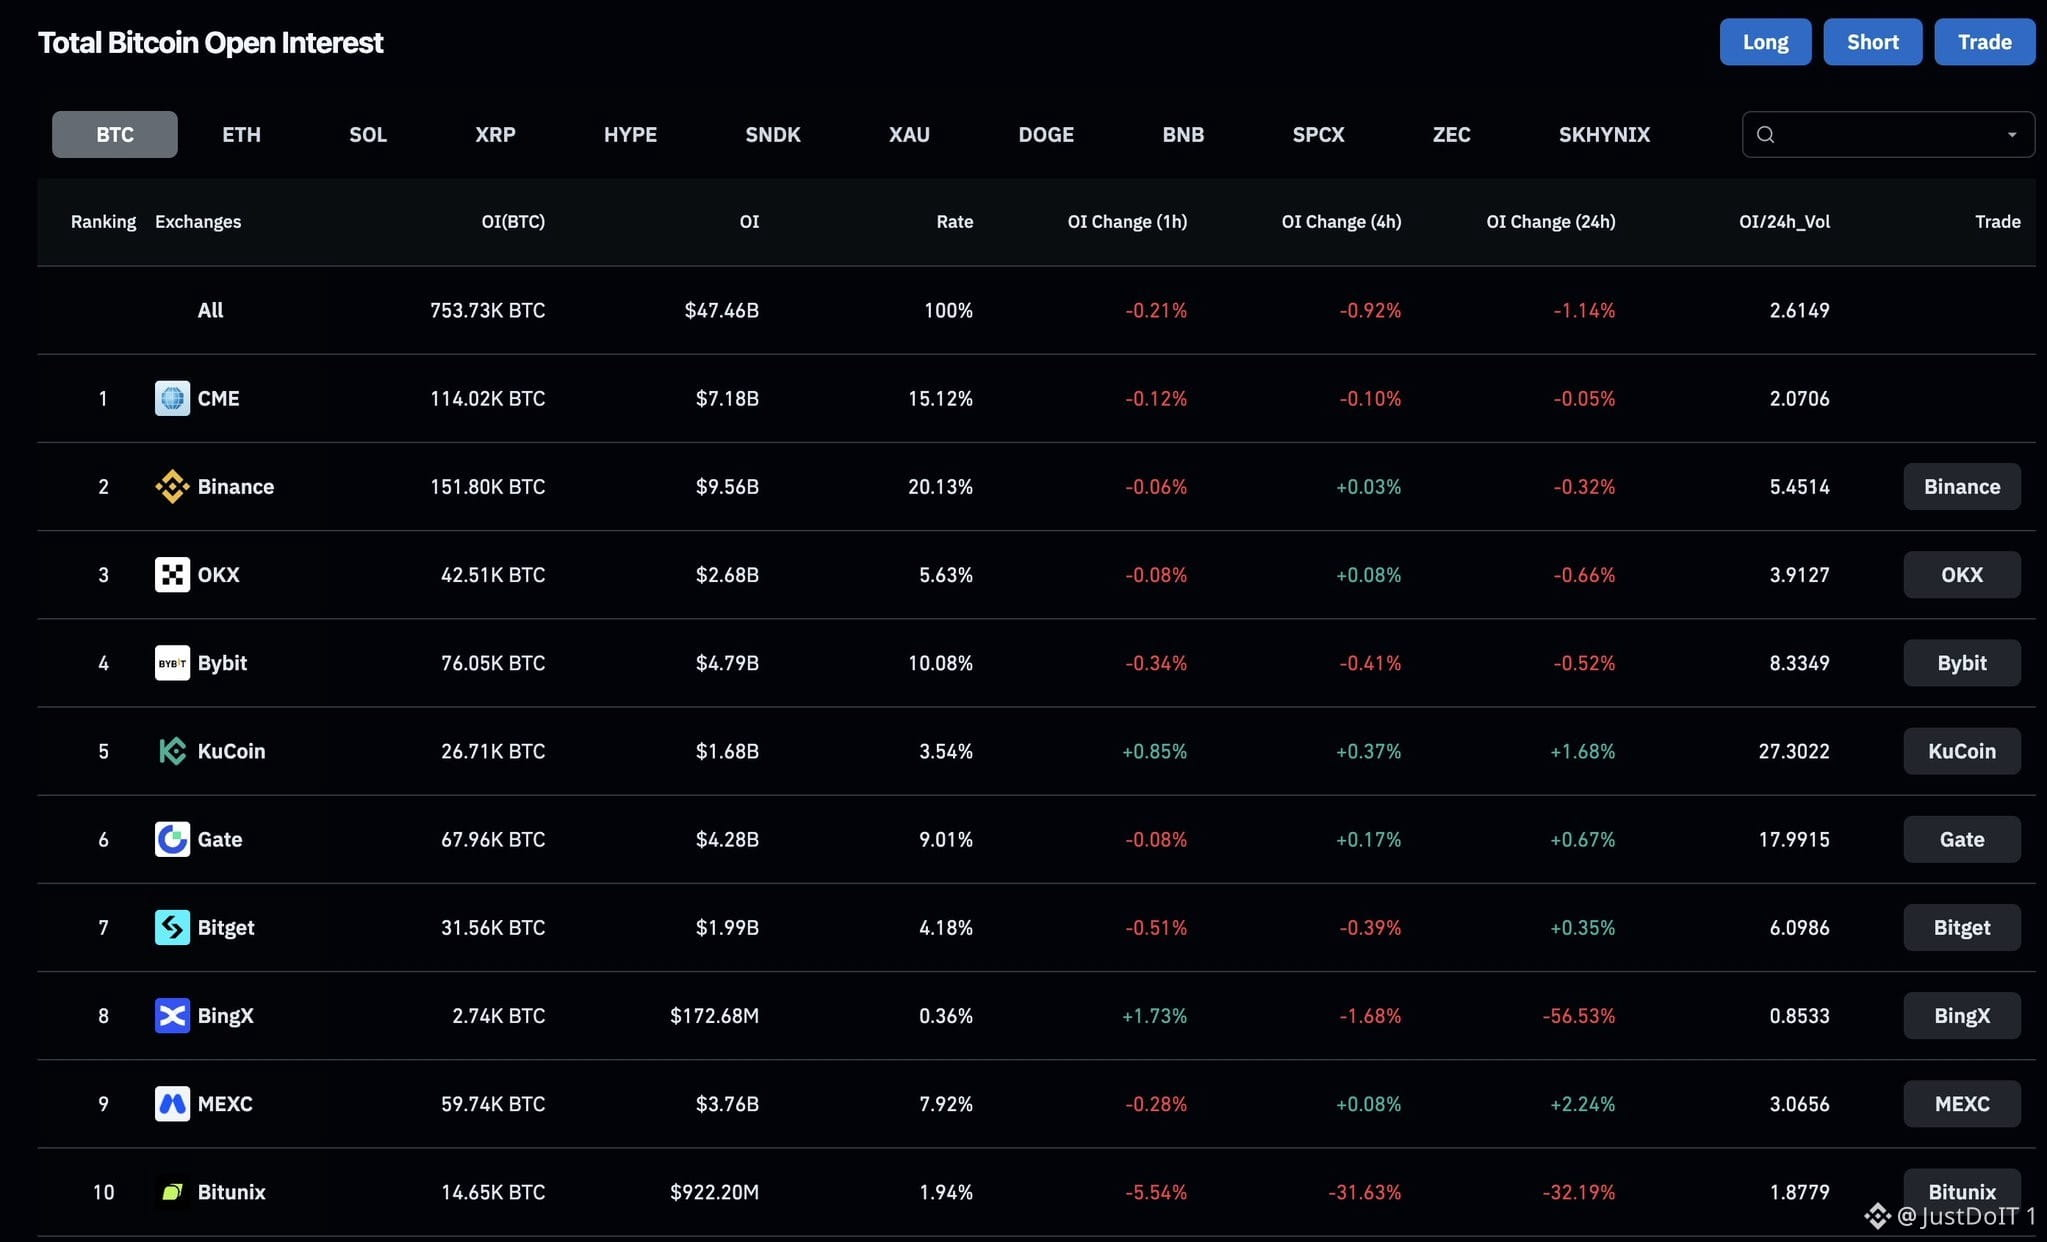Expand the coin search dropdown arrow
The image size is (2047, 1242).
click(2012, 134)
